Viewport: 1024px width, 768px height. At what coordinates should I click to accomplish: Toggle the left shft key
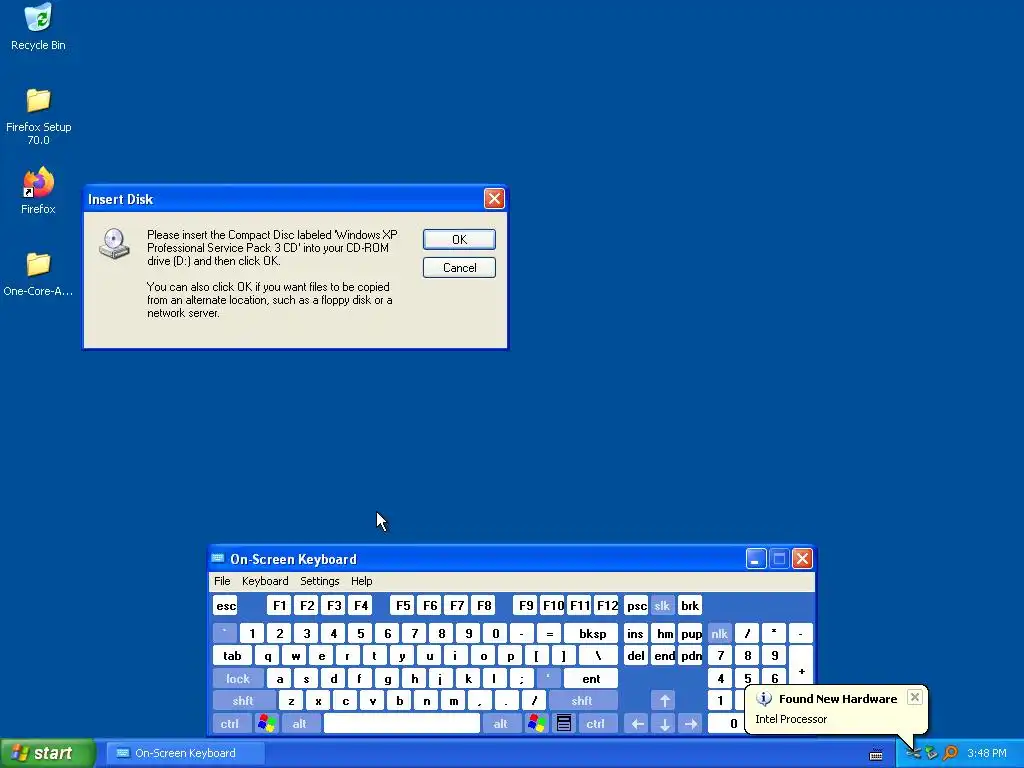(243, 701)
